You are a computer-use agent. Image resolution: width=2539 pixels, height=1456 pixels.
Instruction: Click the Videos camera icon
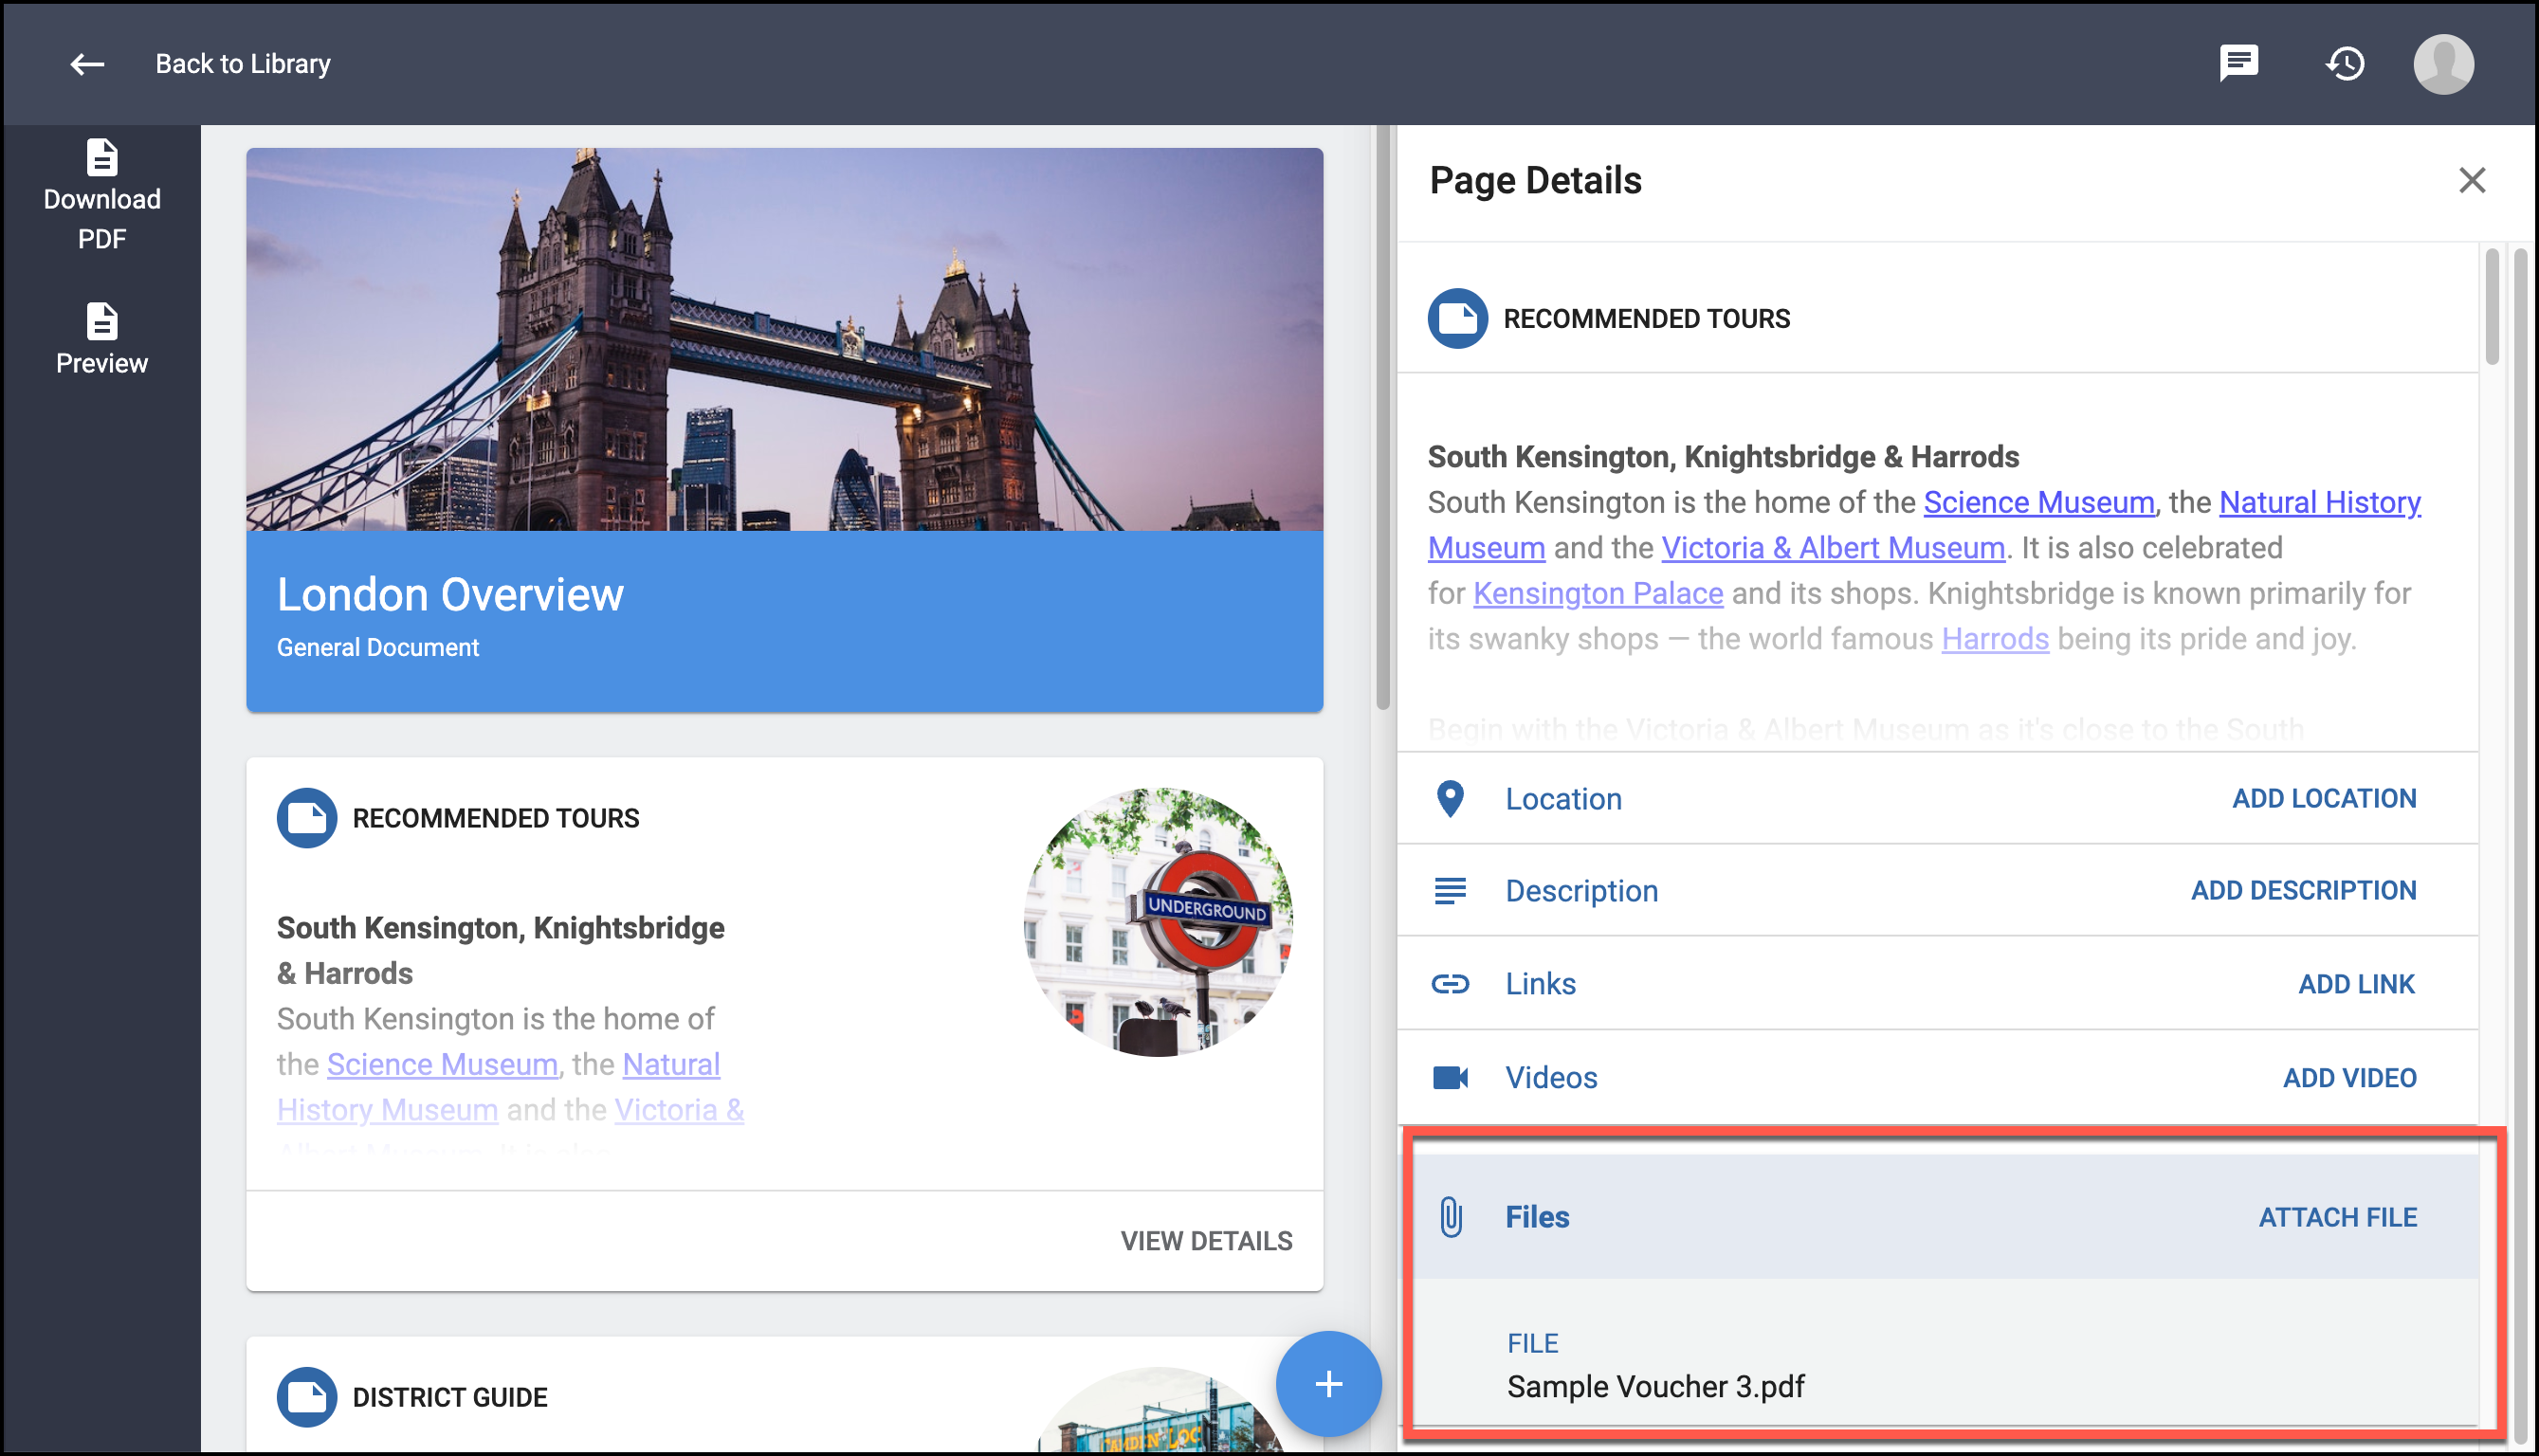click(1449, 1077)
